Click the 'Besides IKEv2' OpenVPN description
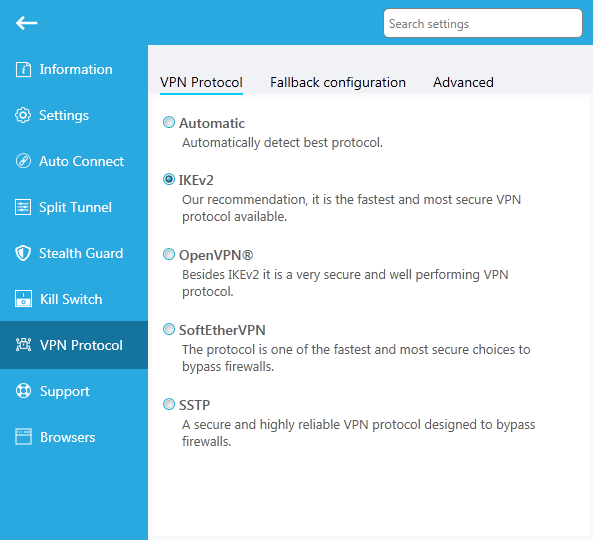 click(x=345, y=283)
